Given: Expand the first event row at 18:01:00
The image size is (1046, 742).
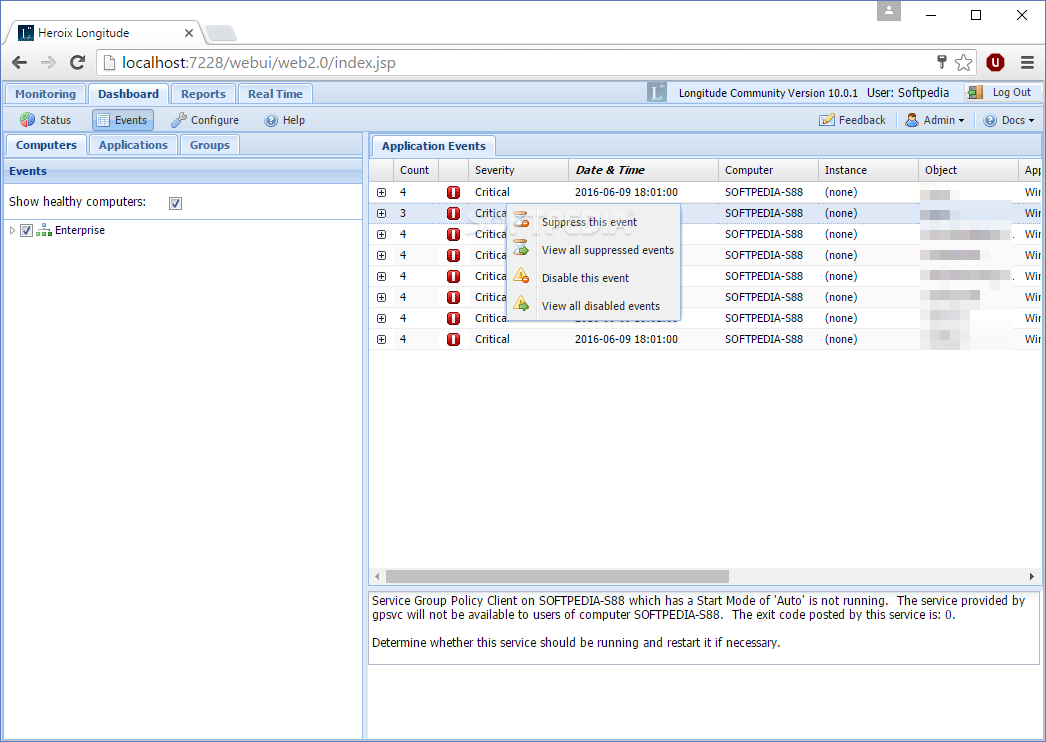Looking at the screenshot, I should (x=382, y=192).
